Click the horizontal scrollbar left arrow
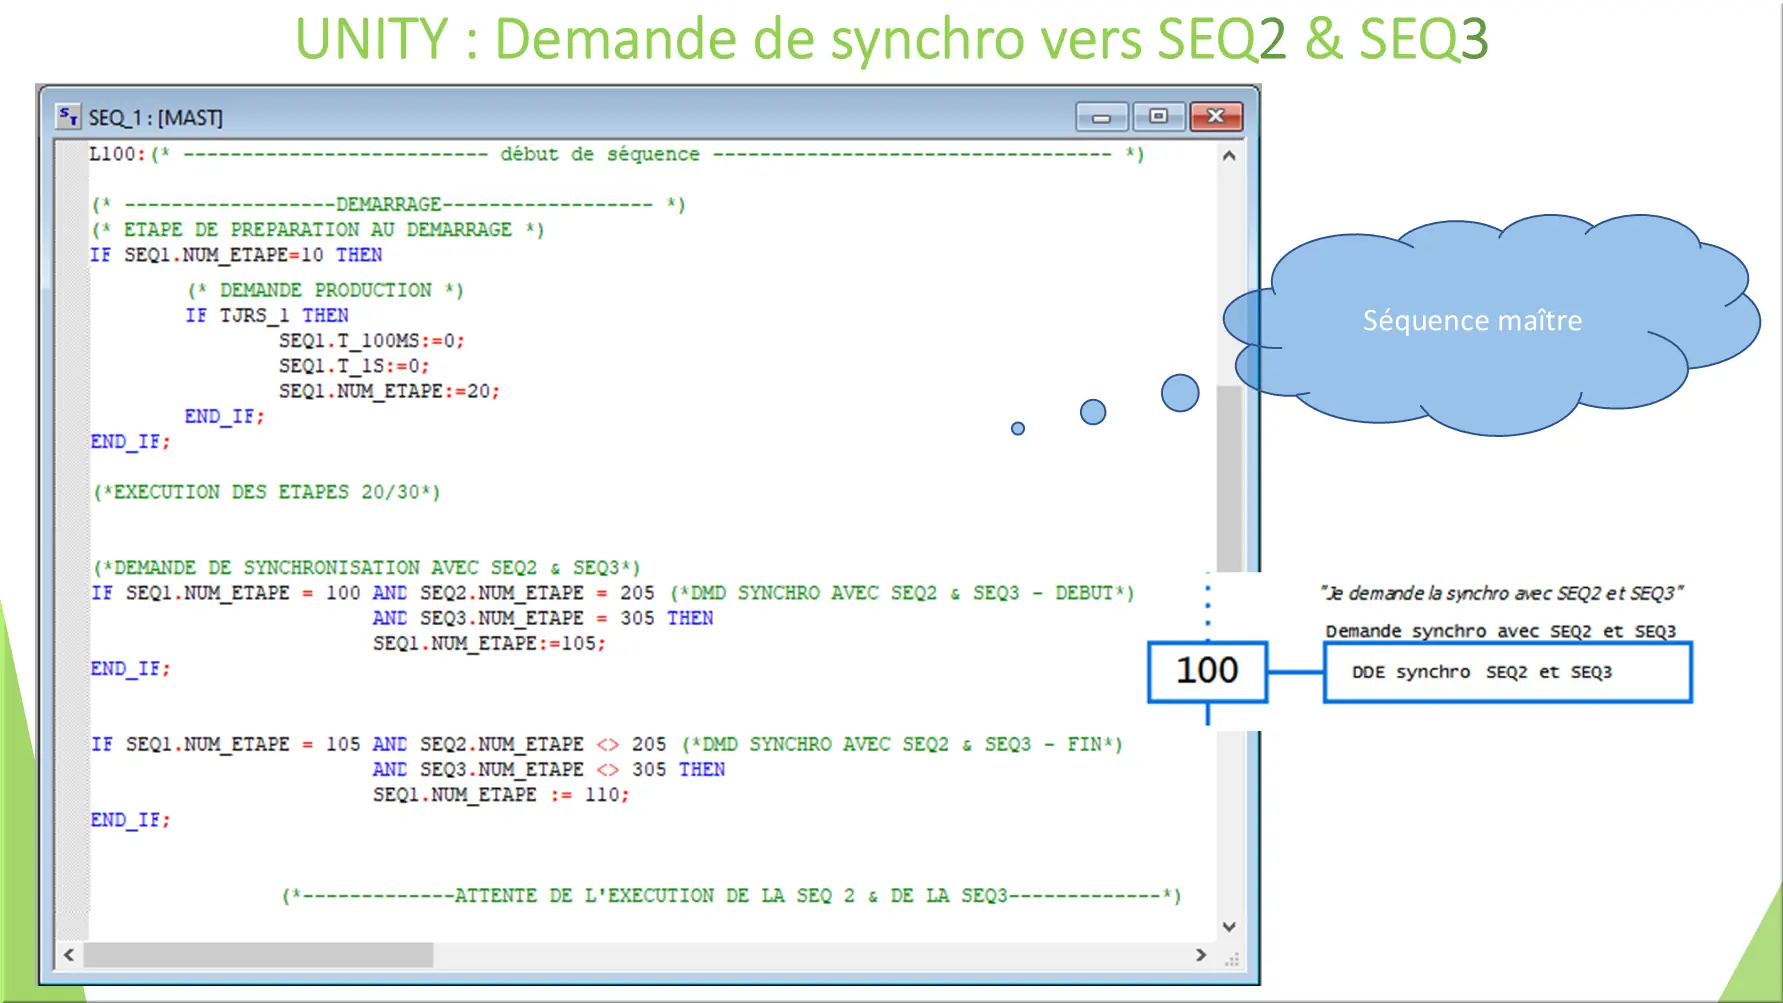 (69, 955)
